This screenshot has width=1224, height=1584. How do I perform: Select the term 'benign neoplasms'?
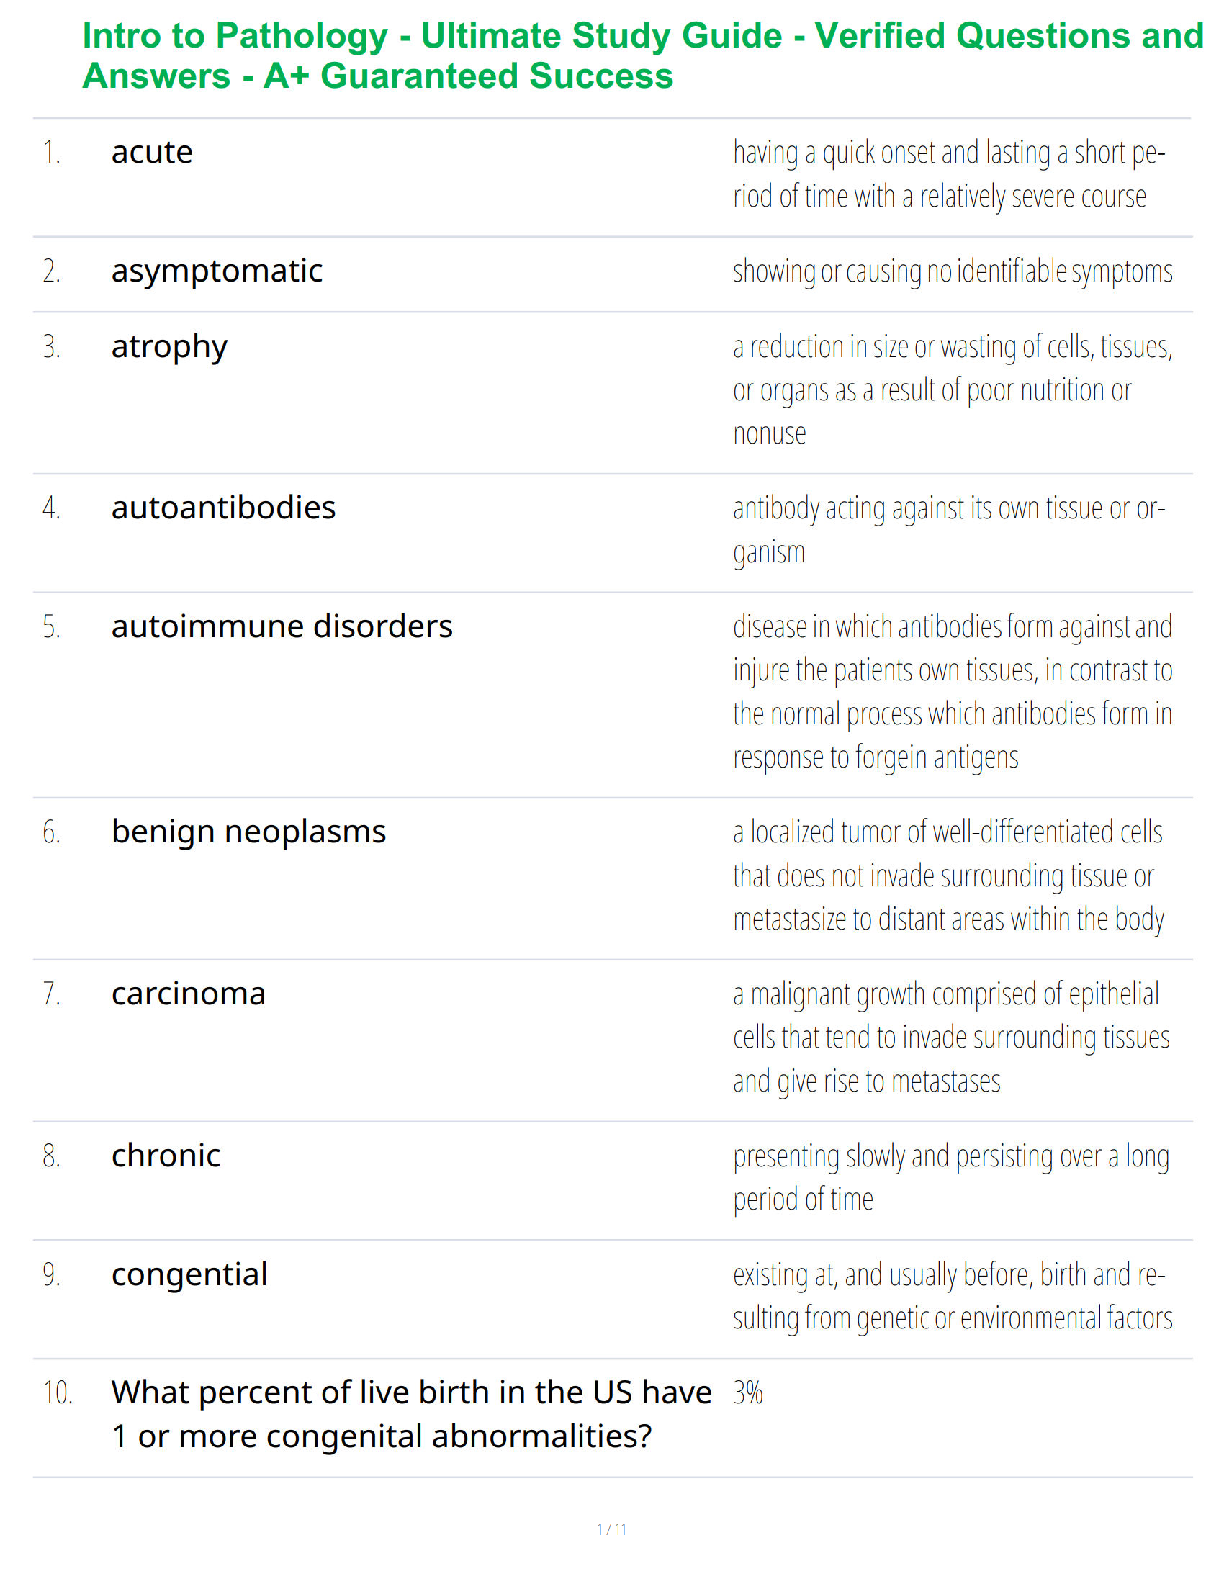[x=248, y=832]
